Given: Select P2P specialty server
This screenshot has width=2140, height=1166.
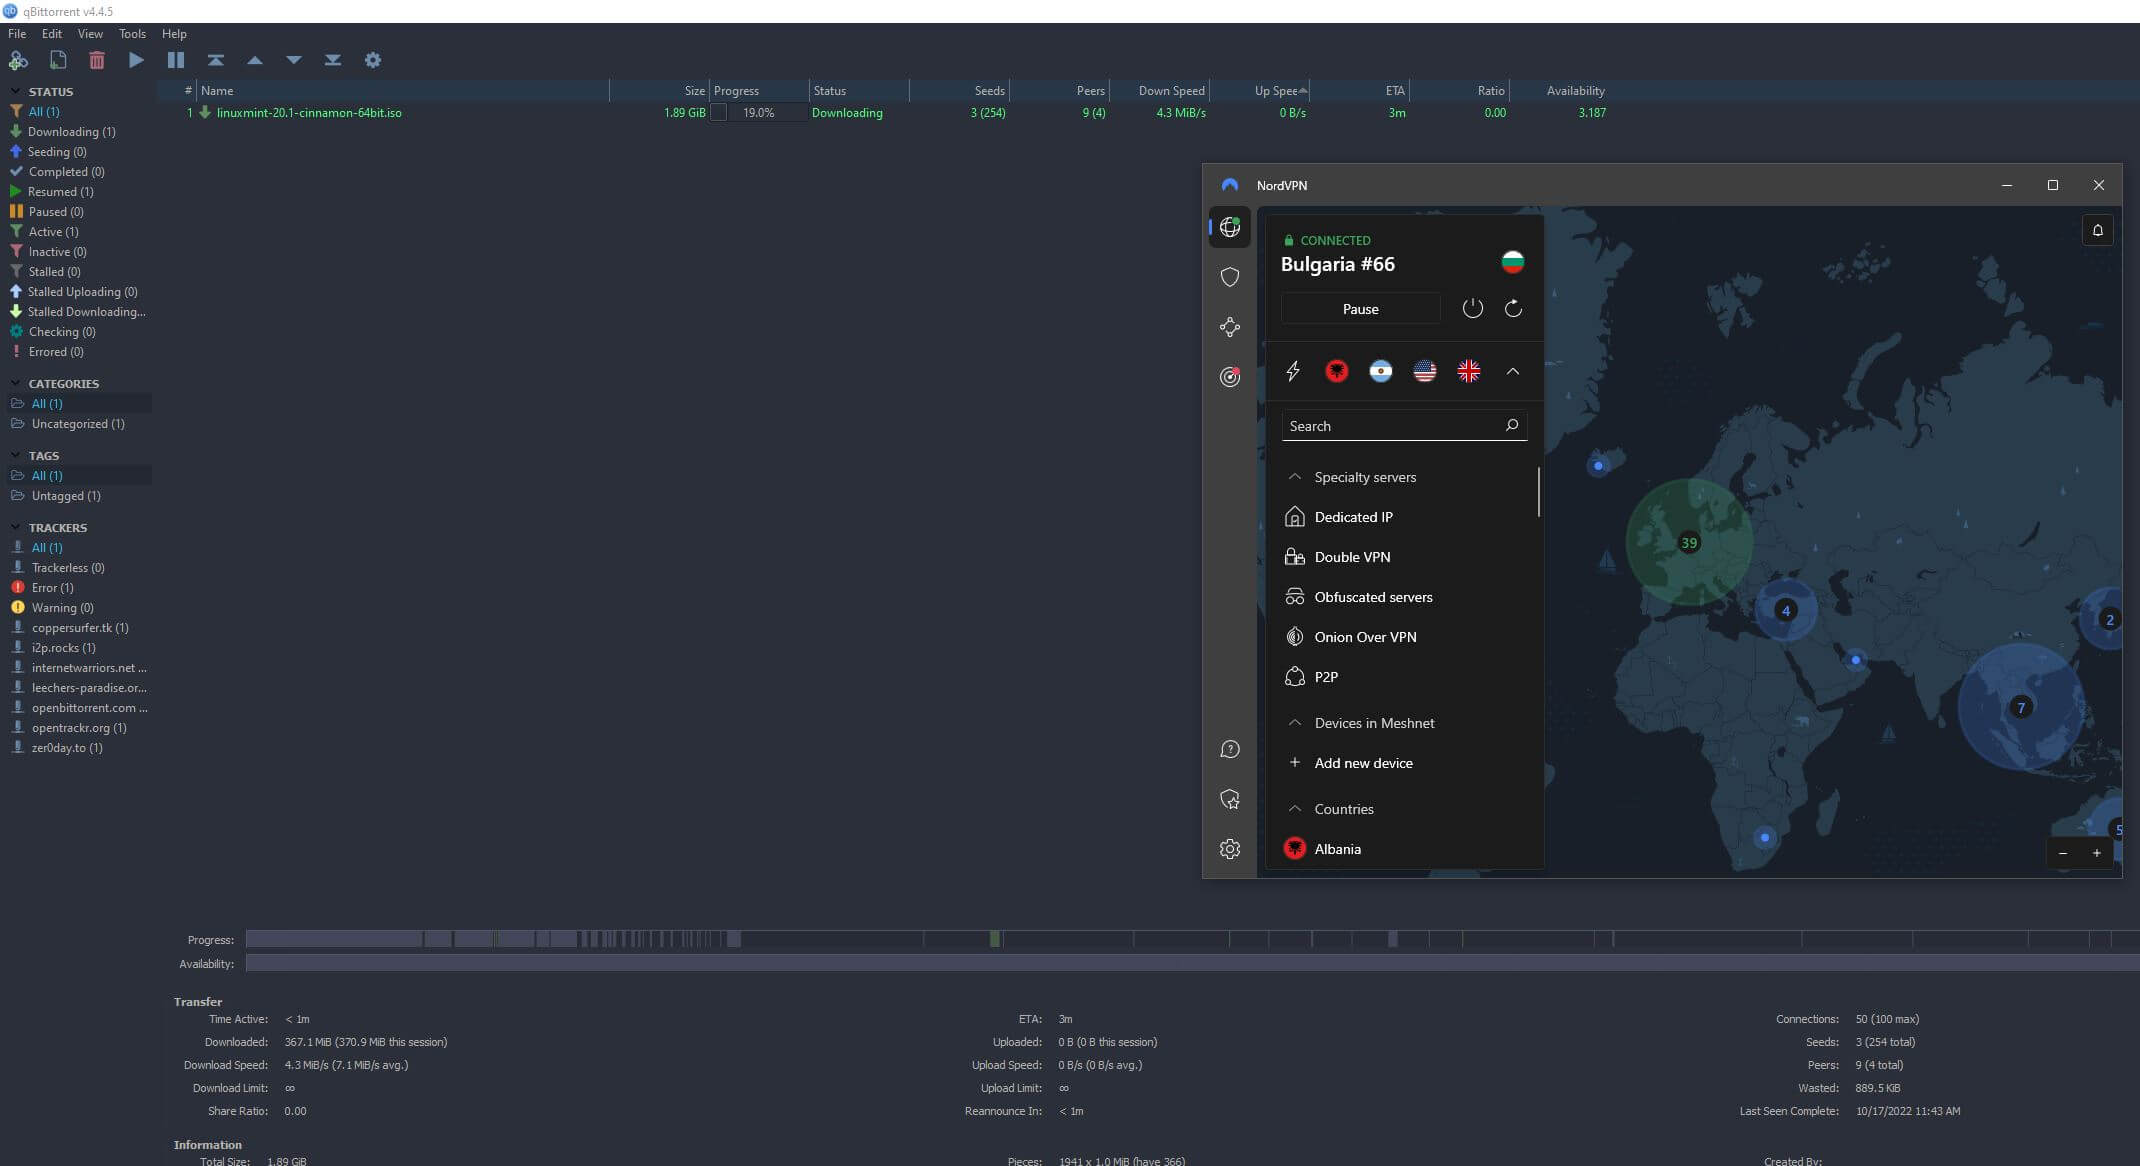Looking at the screenshot, I should click(x=1326, y=677).
